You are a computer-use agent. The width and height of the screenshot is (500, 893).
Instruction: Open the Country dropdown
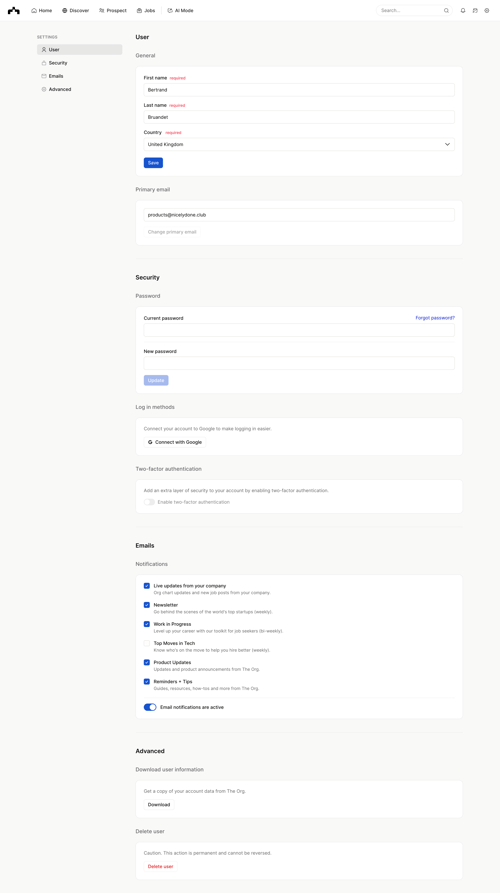[x=299, y=144]
